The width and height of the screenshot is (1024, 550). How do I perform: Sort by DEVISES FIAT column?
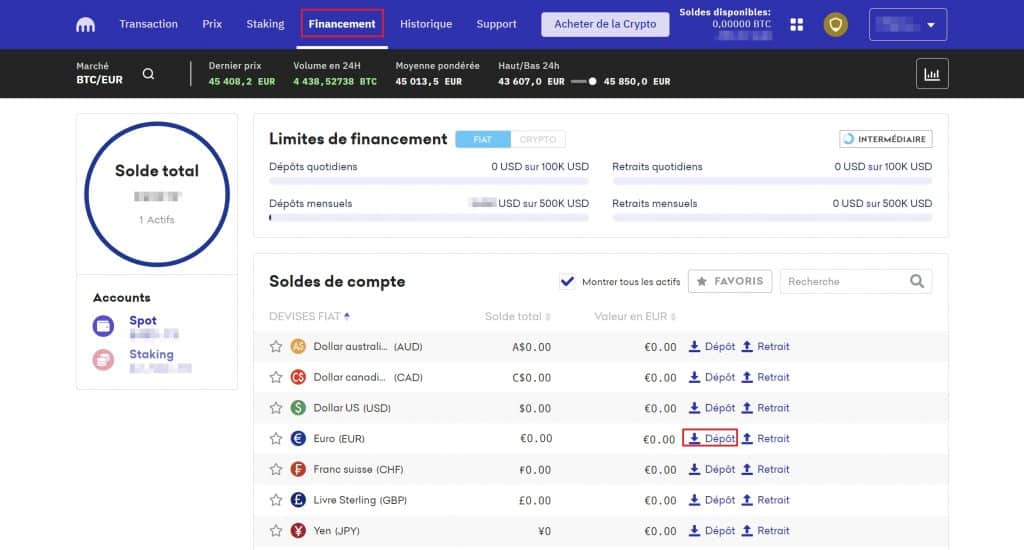(310, 317)
